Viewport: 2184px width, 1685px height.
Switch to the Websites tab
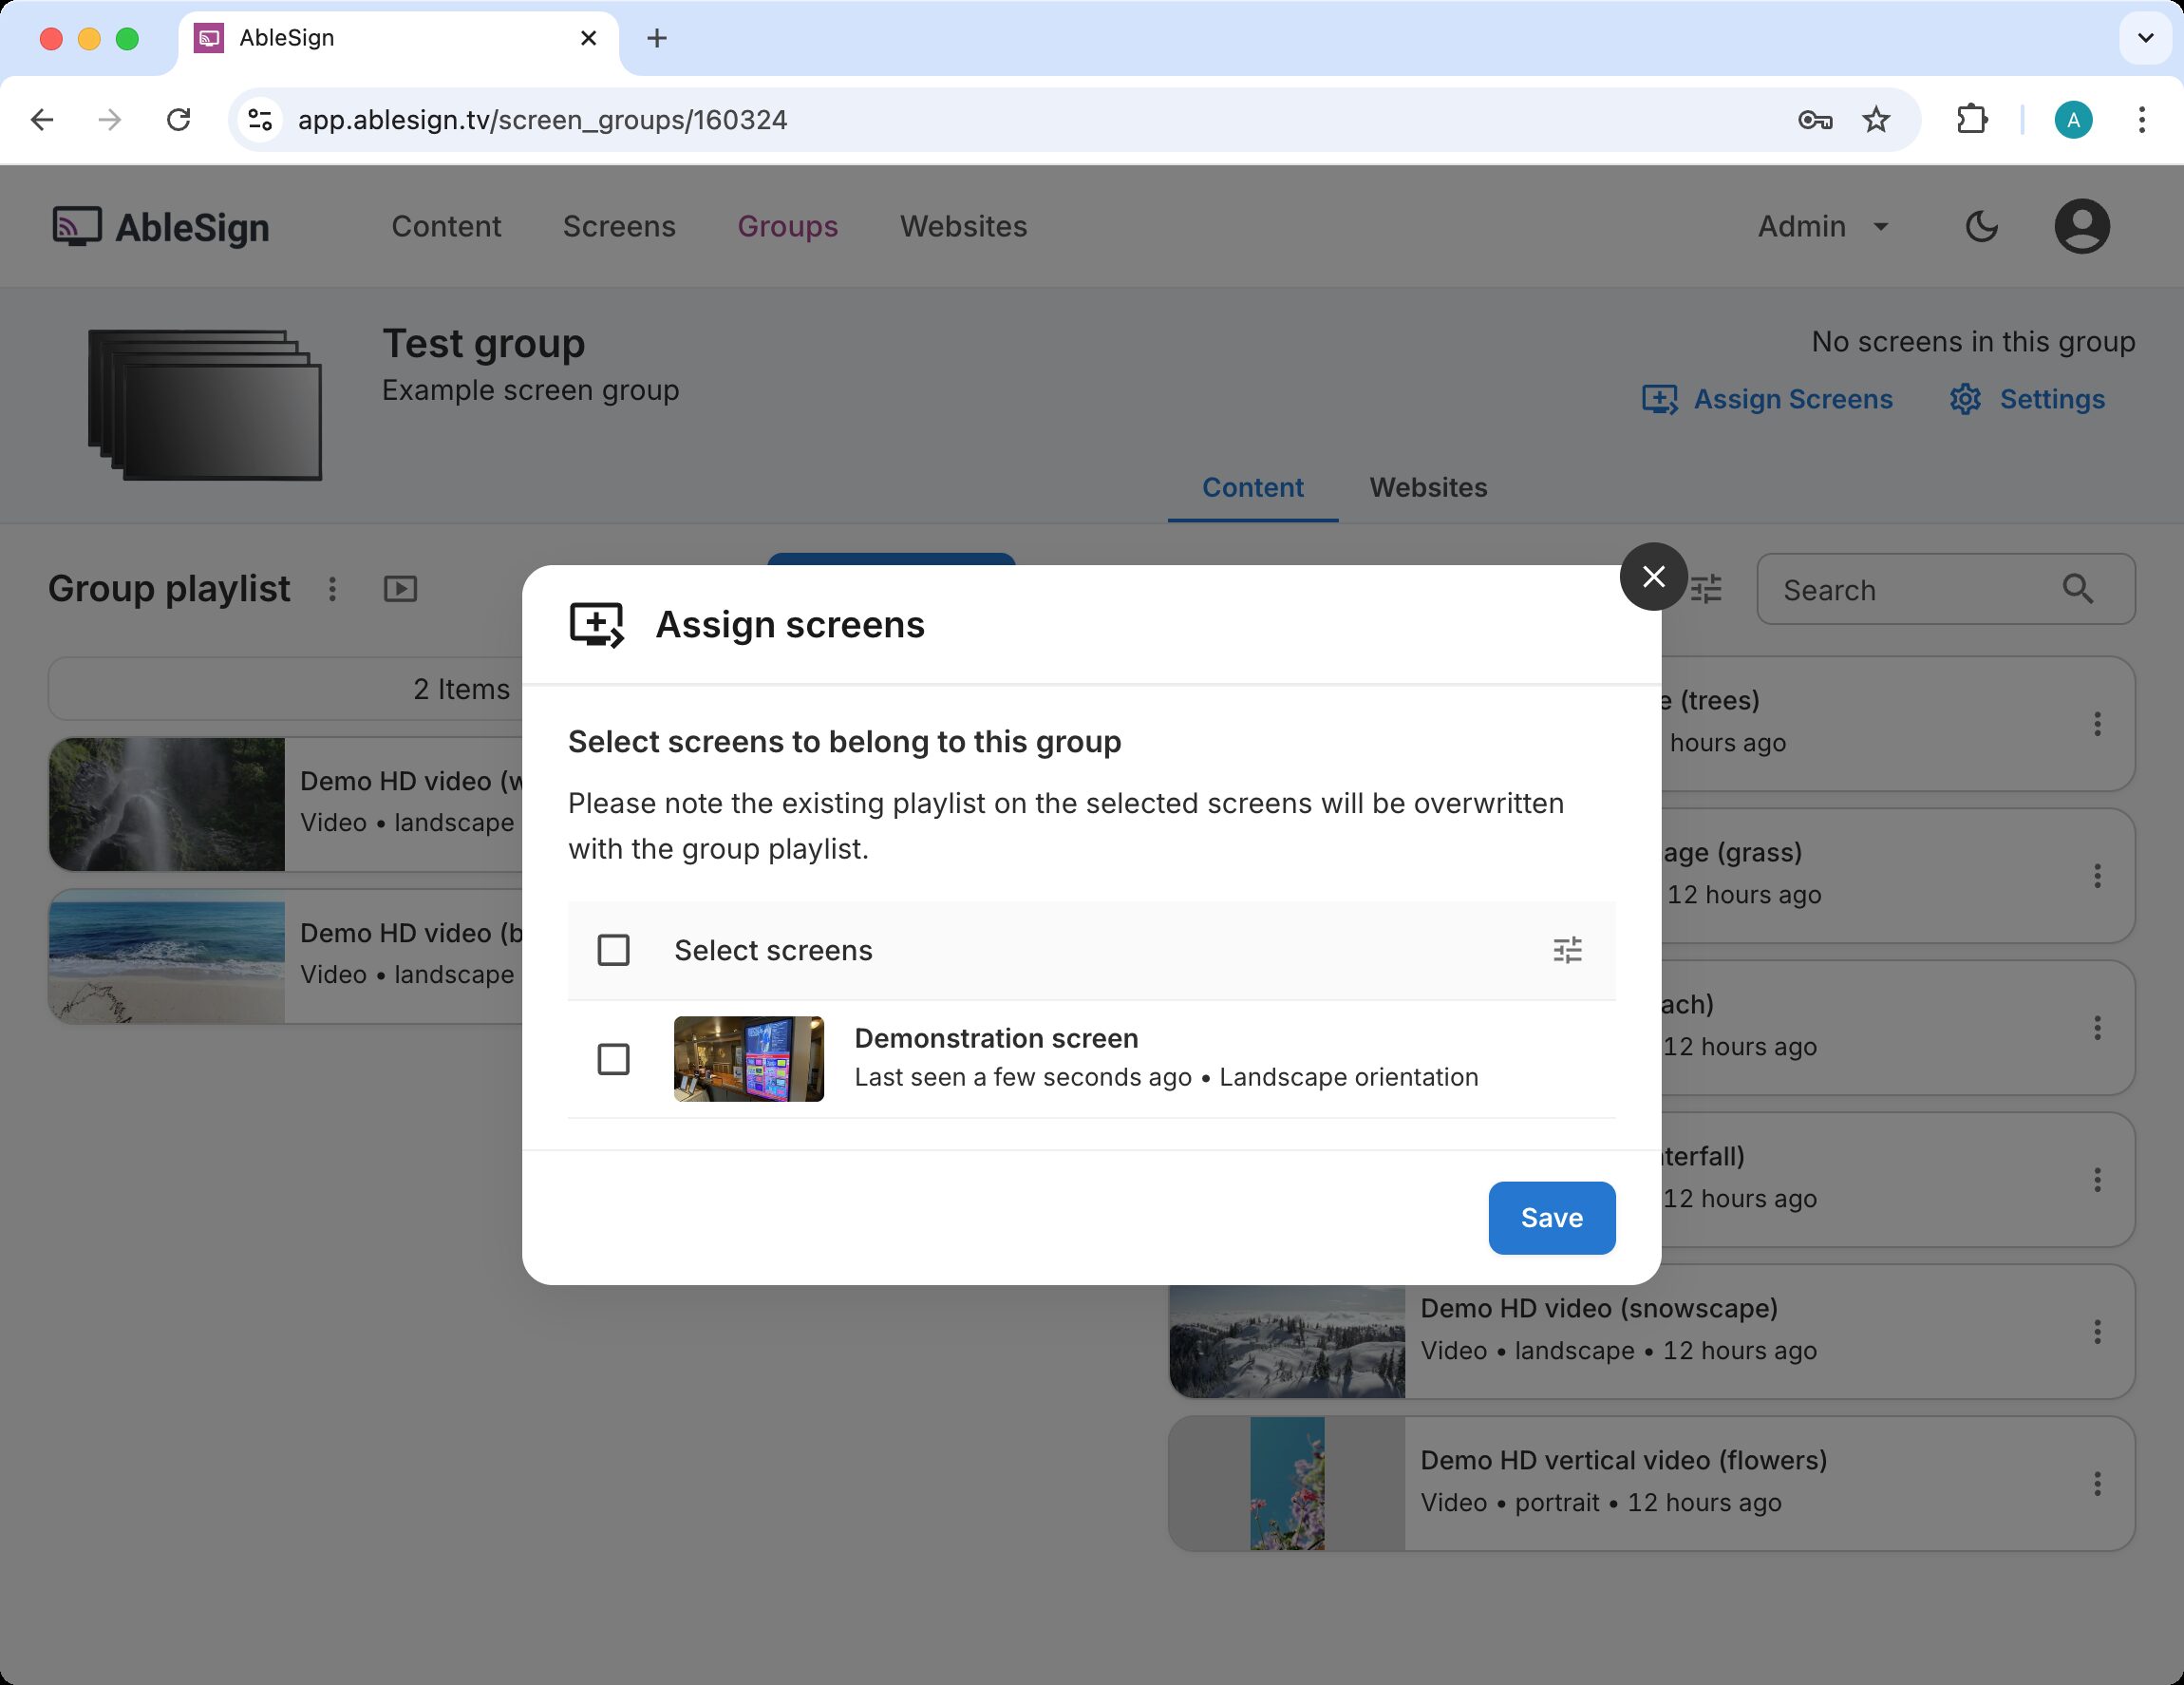1427,487
